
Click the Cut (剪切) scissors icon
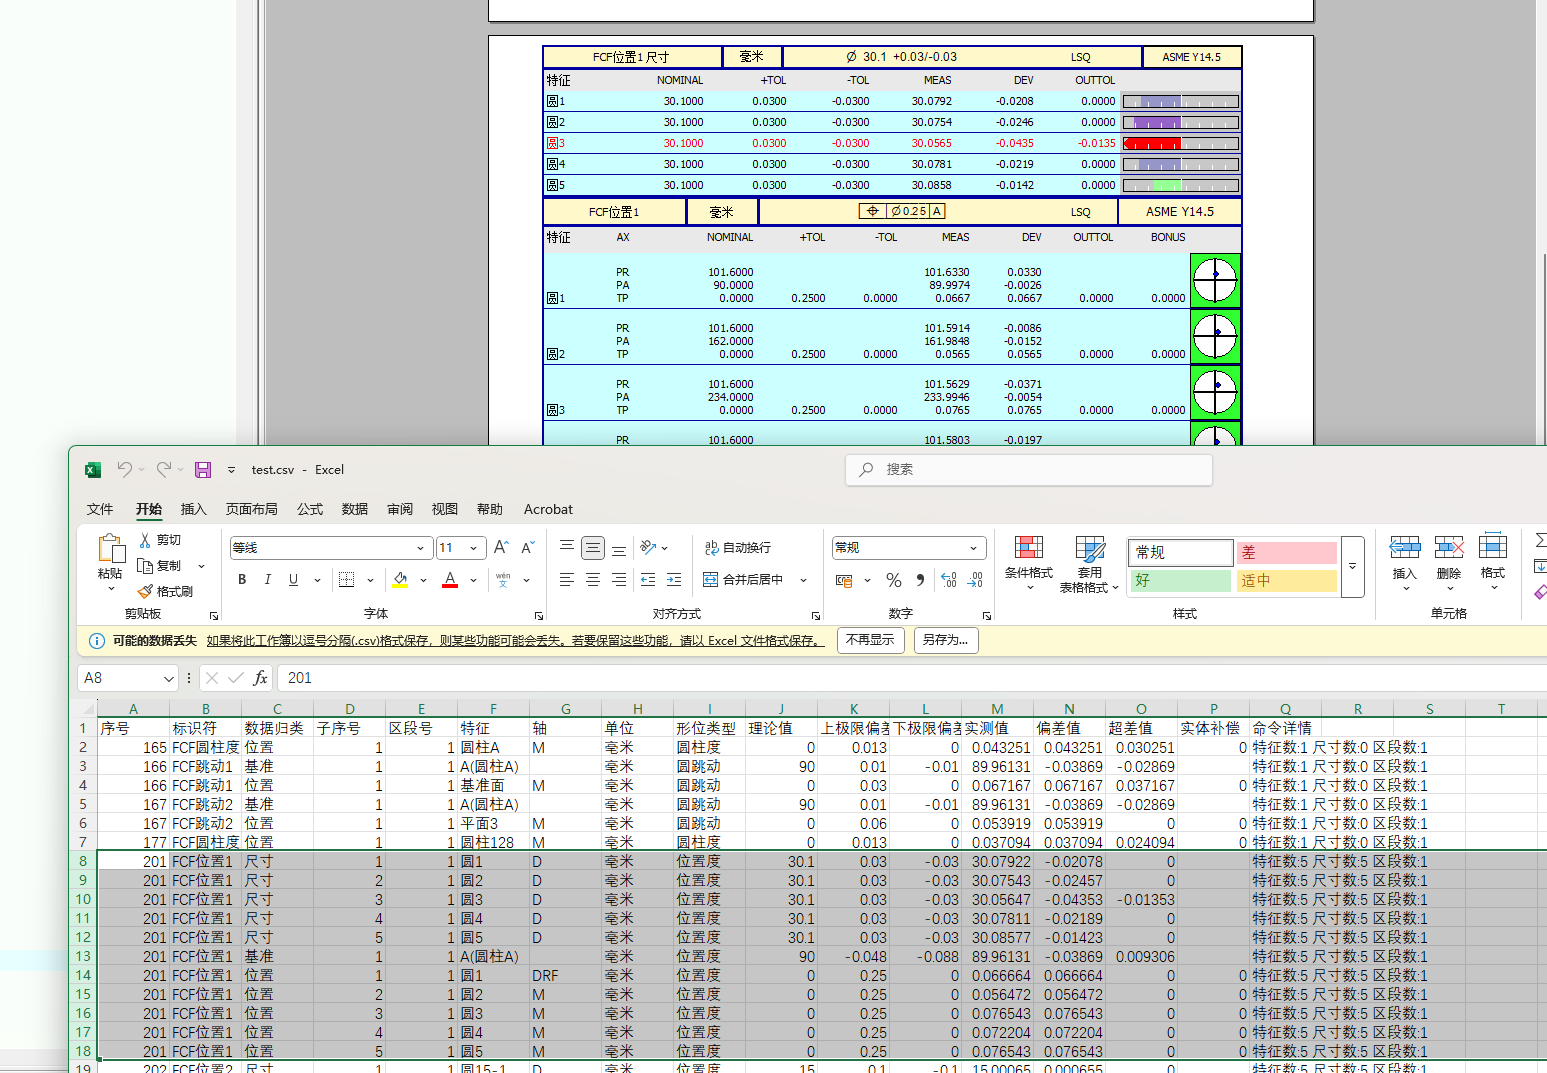(145, 540)
